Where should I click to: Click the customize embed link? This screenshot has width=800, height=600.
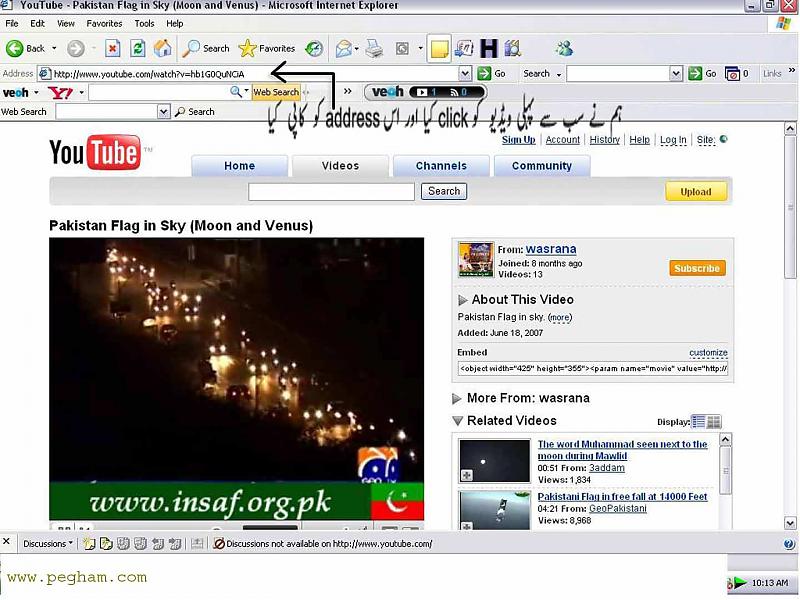(708, 353)
